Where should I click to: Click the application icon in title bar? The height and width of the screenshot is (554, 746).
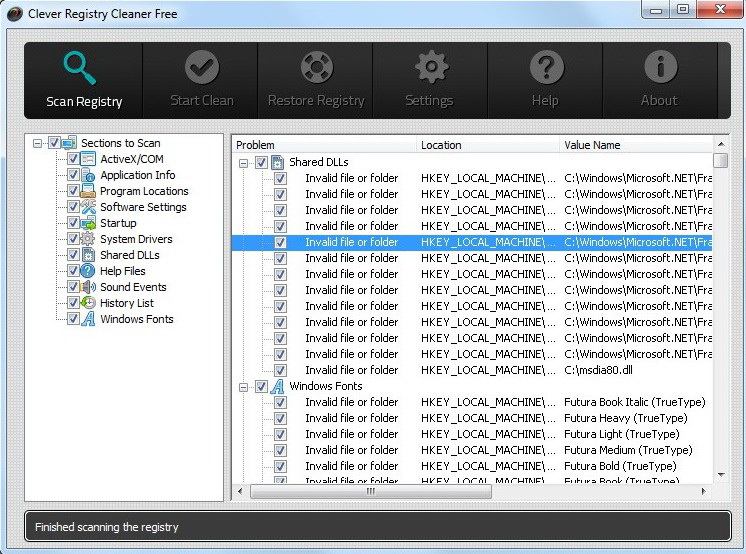pos(15,14)
